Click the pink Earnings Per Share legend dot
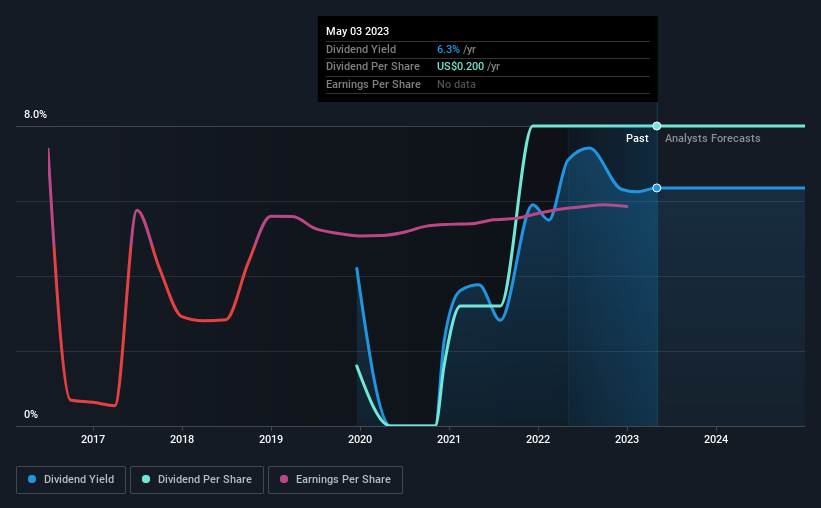The height and width of the screenshot is (508, 821). click(x=284, y=479)
